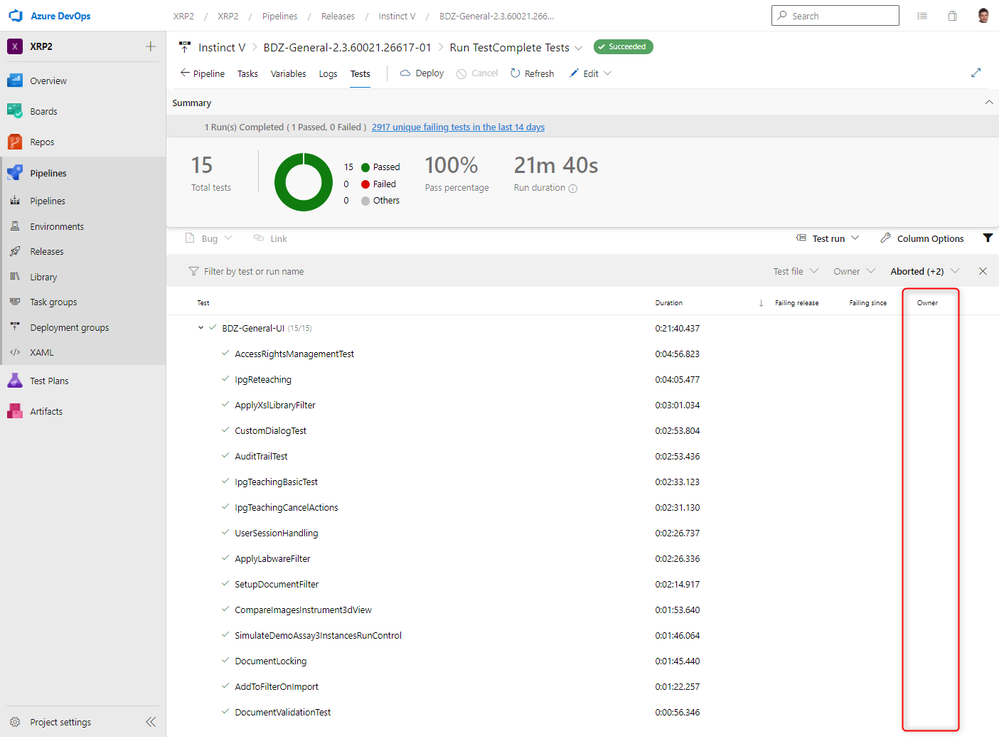The height and width of the screenshot is (737, 999).
Task: Switch to the Variables tab
Action: pos(288,74)
